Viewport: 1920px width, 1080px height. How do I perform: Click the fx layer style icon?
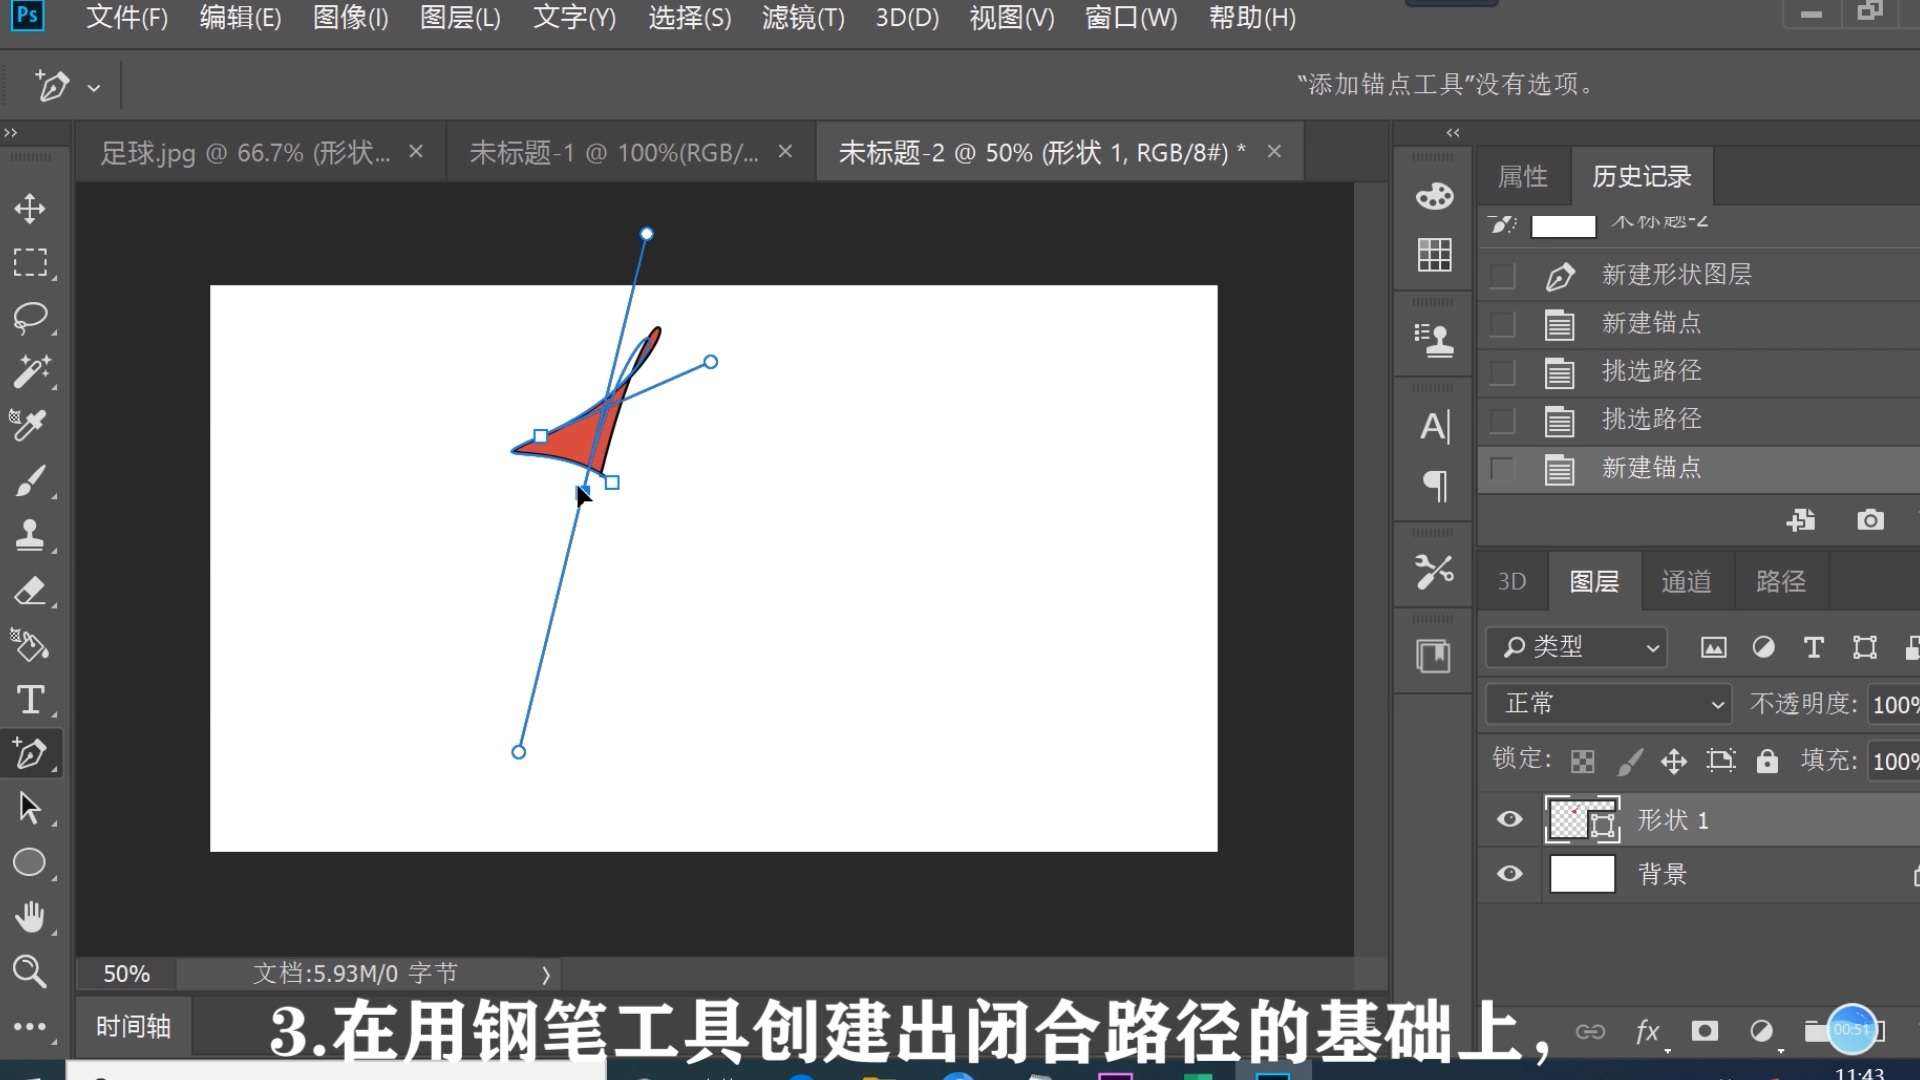(x=1647, y=1031)
